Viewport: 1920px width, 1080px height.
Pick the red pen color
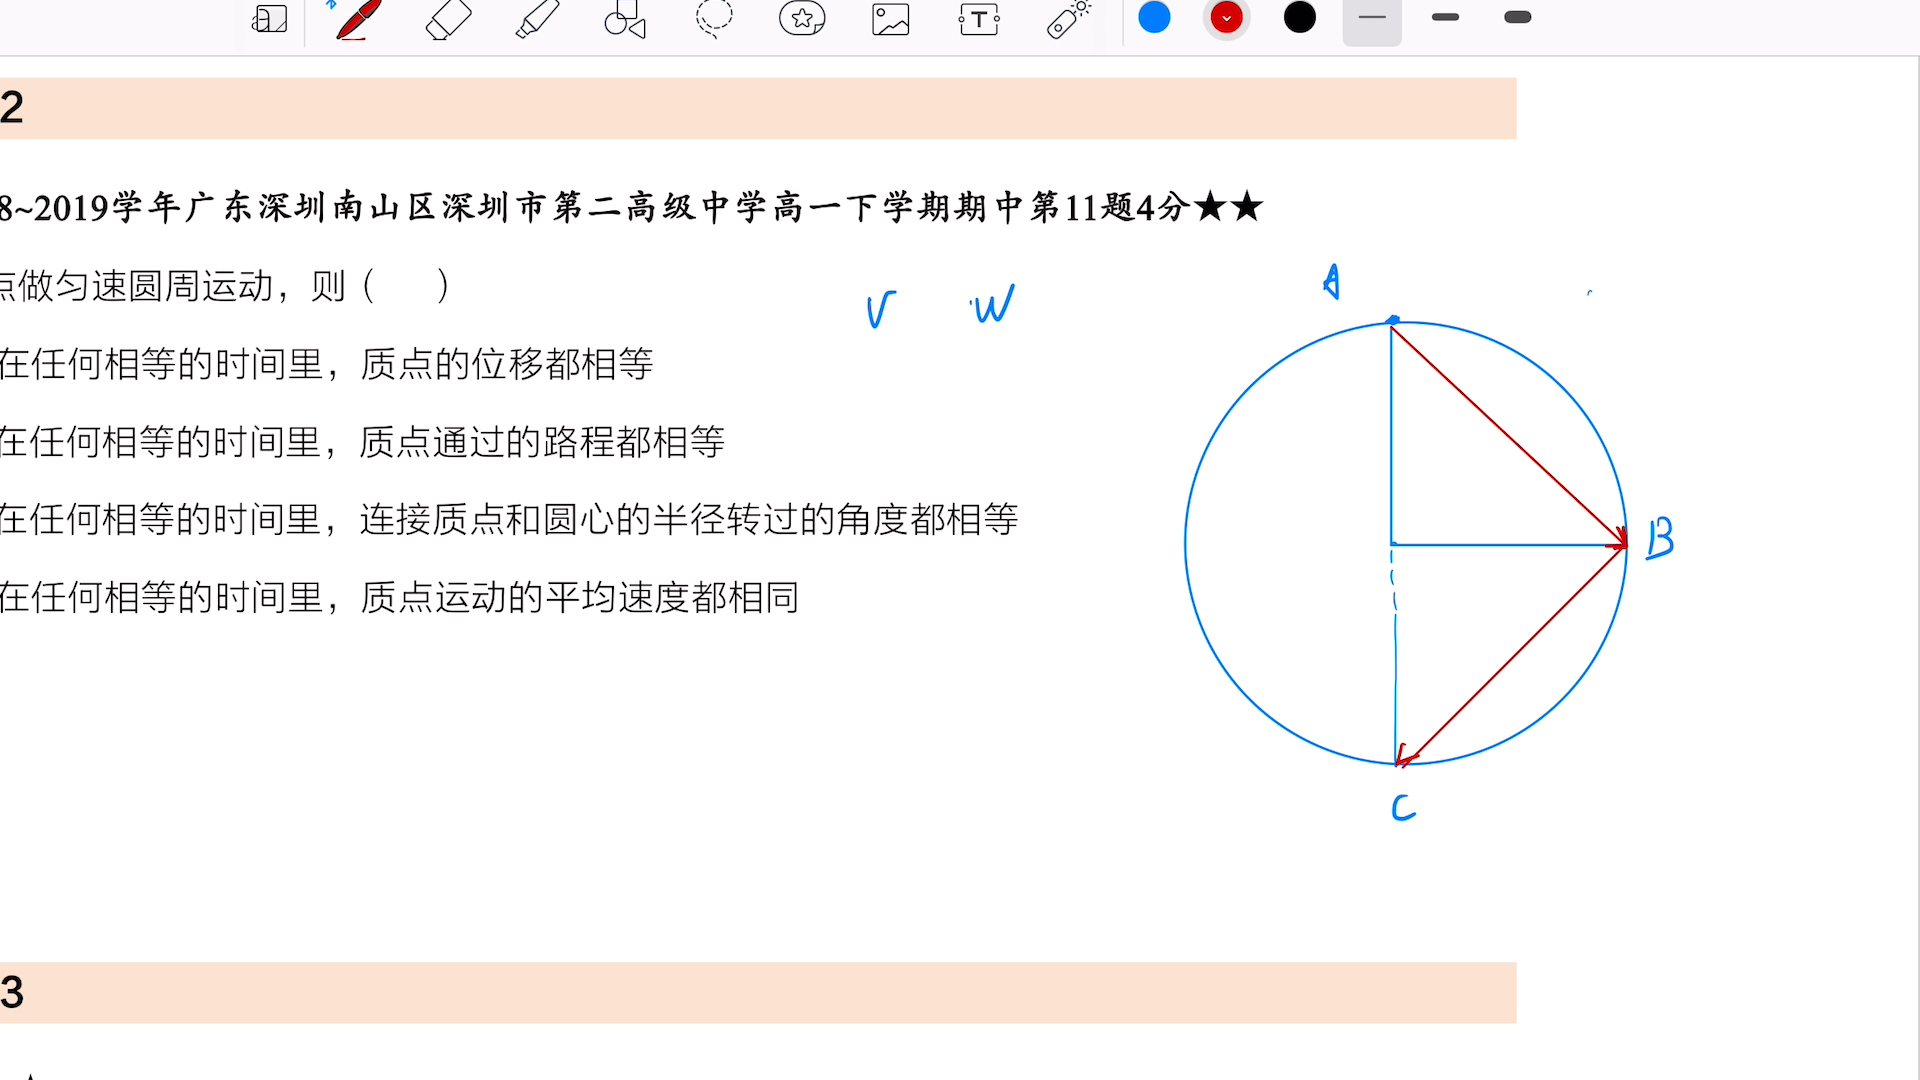[1226, 18]
